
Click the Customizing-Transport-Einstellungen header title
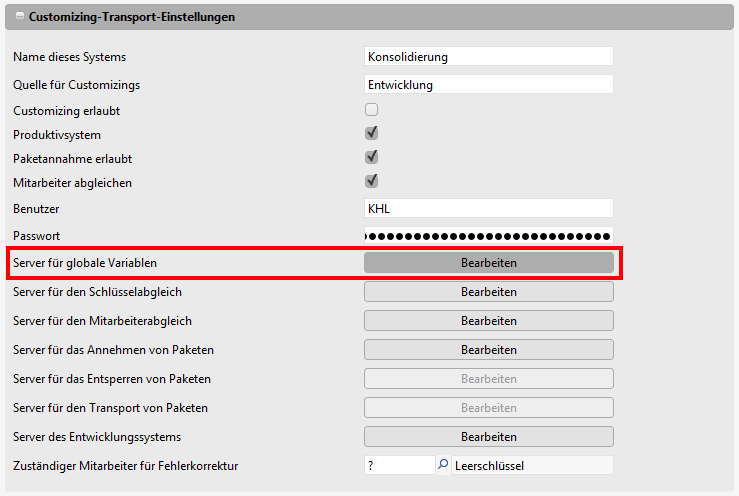point(132,18)
